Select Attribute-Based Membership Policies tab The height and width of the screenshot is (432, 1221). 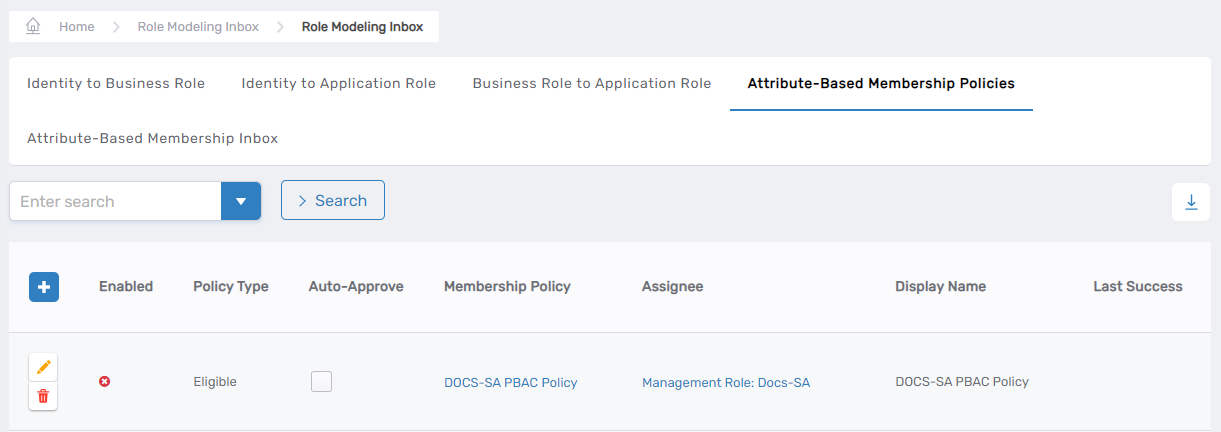pos(881,84)
